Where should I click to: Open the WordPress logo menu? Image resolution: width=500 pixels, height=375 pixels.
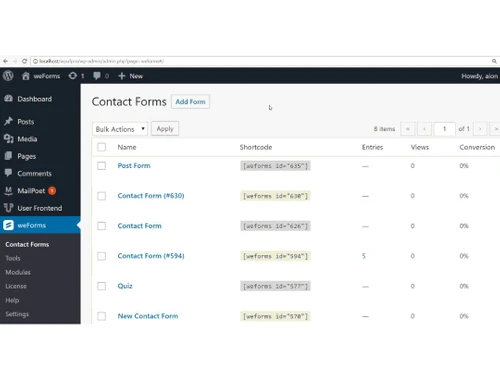pos(8,76)
